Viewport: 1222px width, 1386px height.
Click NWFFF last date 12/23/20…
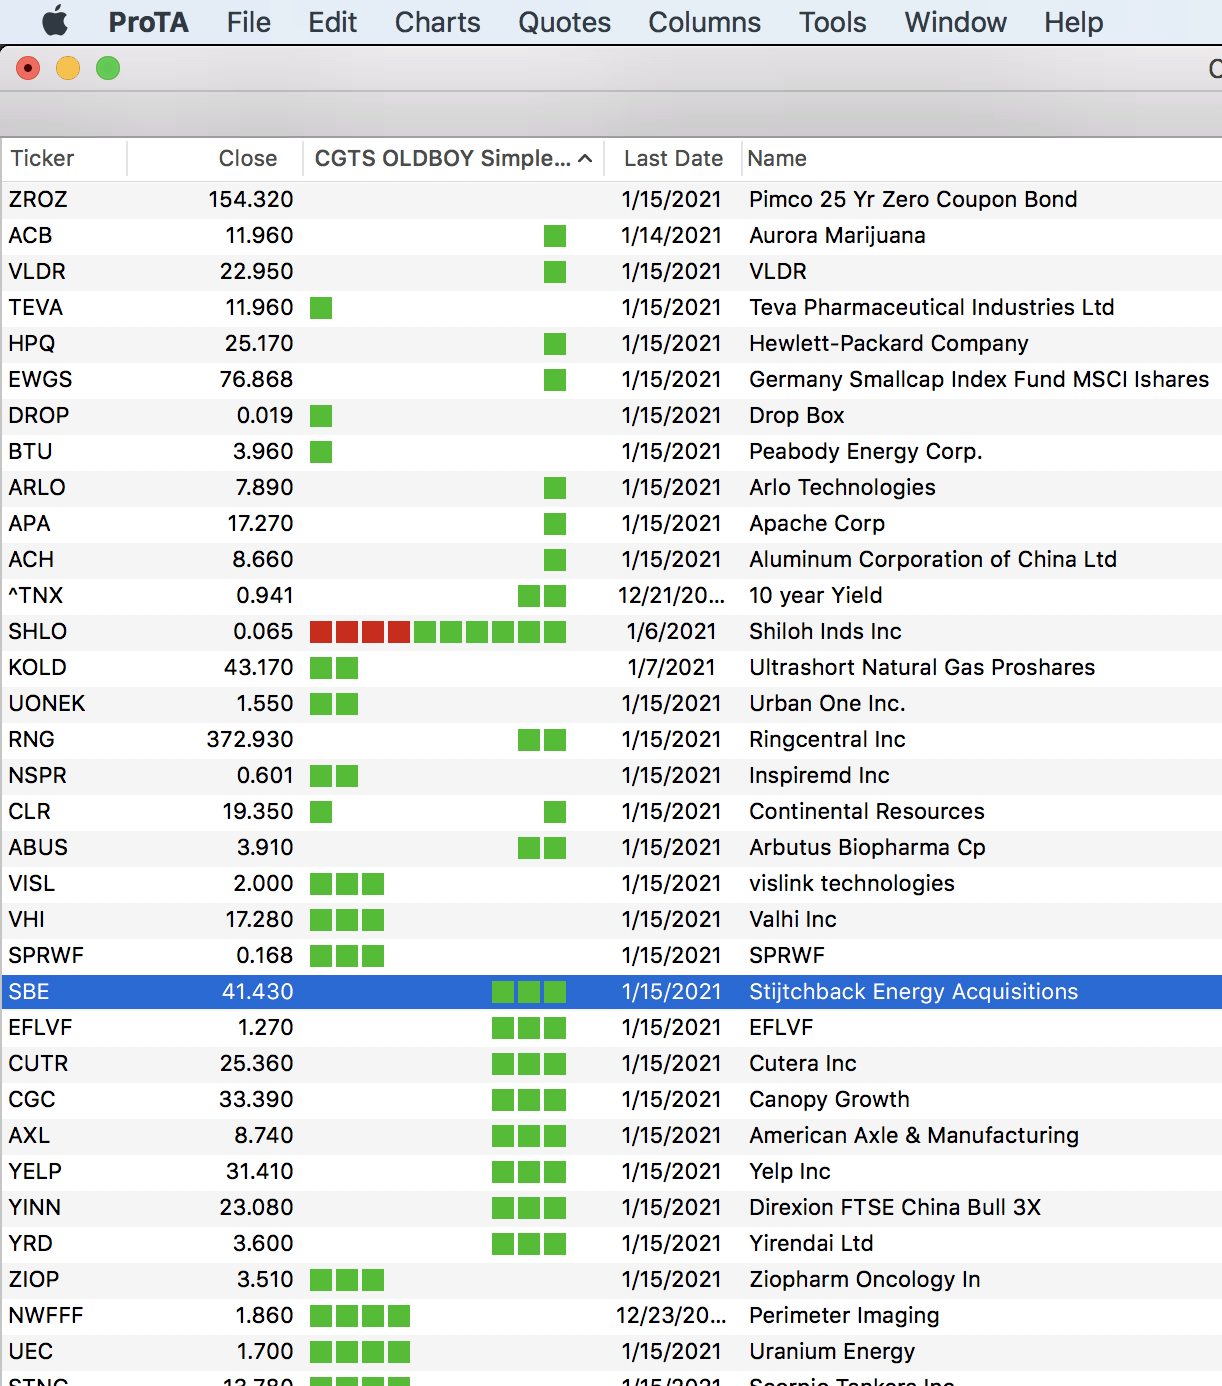[671, 1315]
